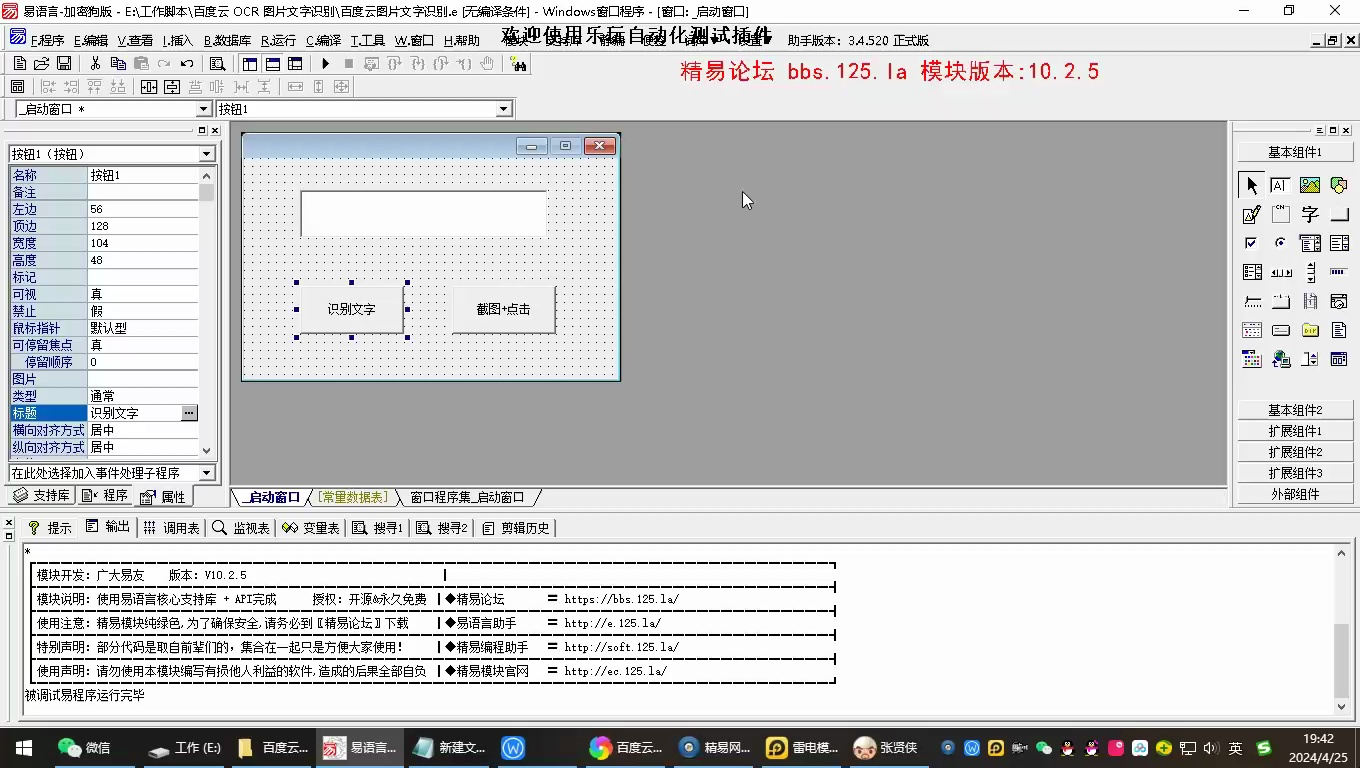Select the hyperlink globe component icon
The image size is (1360, 768).
tap(1281, 359)
